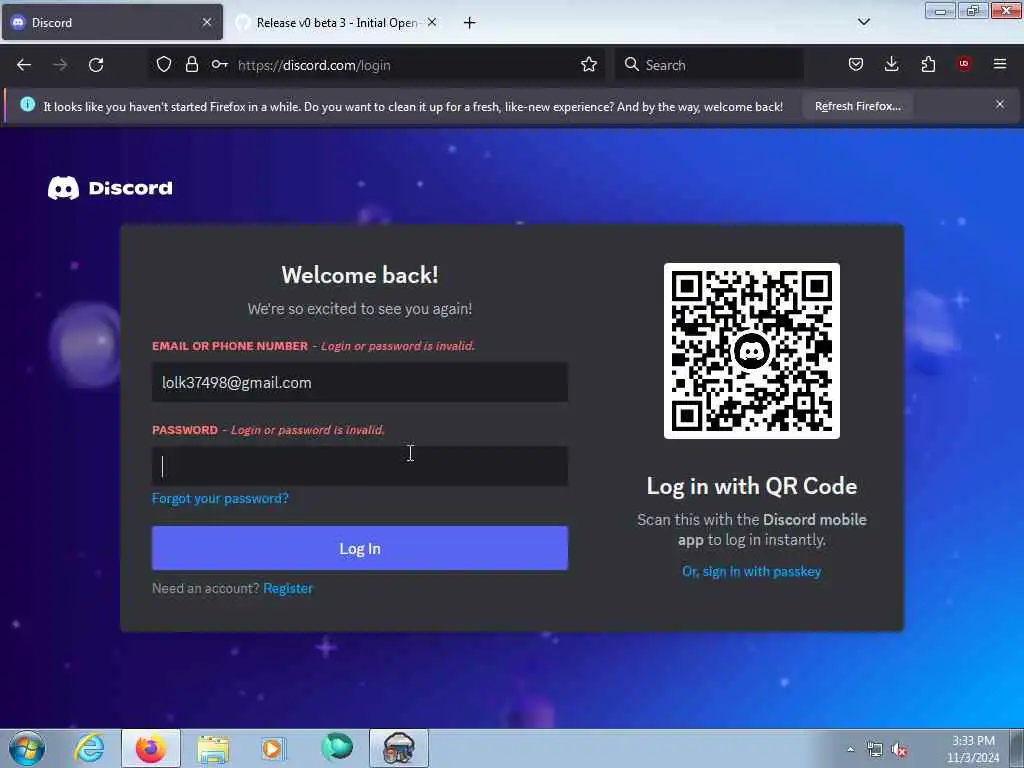1024x768 pixels.
Task: Switch to the Discord tab
Action: [112, 22]
